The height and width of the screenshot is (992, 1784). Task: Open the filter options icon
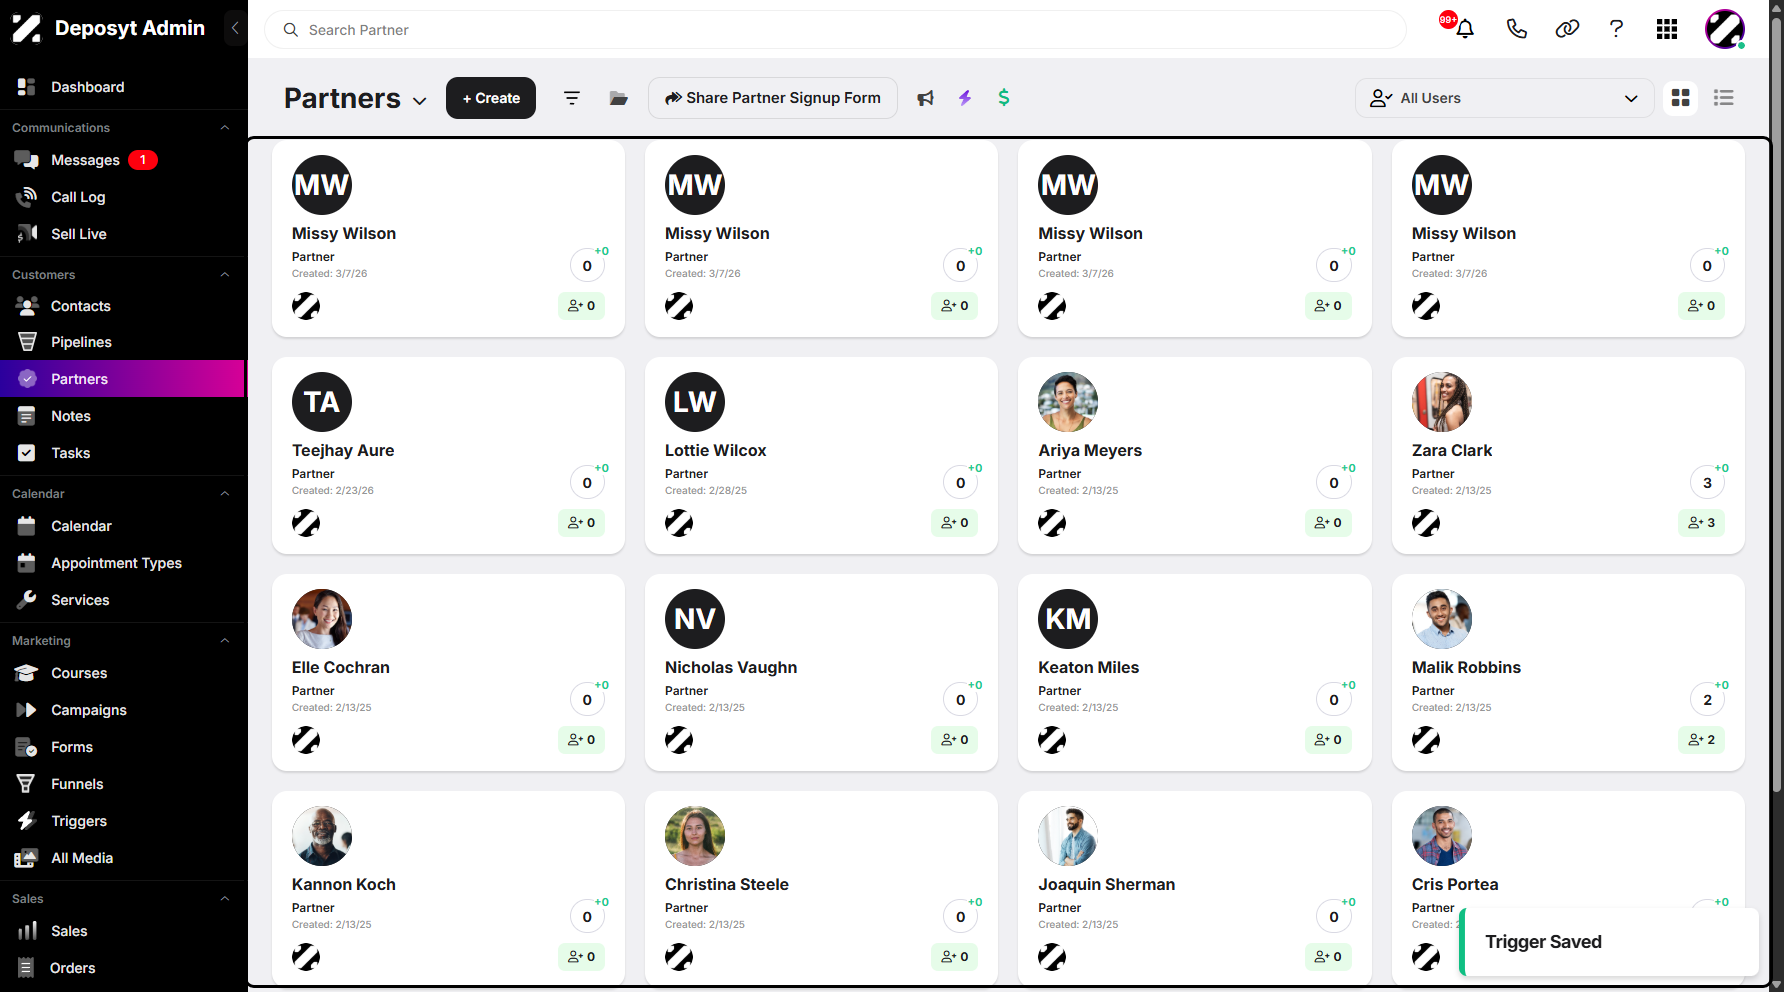572,98
